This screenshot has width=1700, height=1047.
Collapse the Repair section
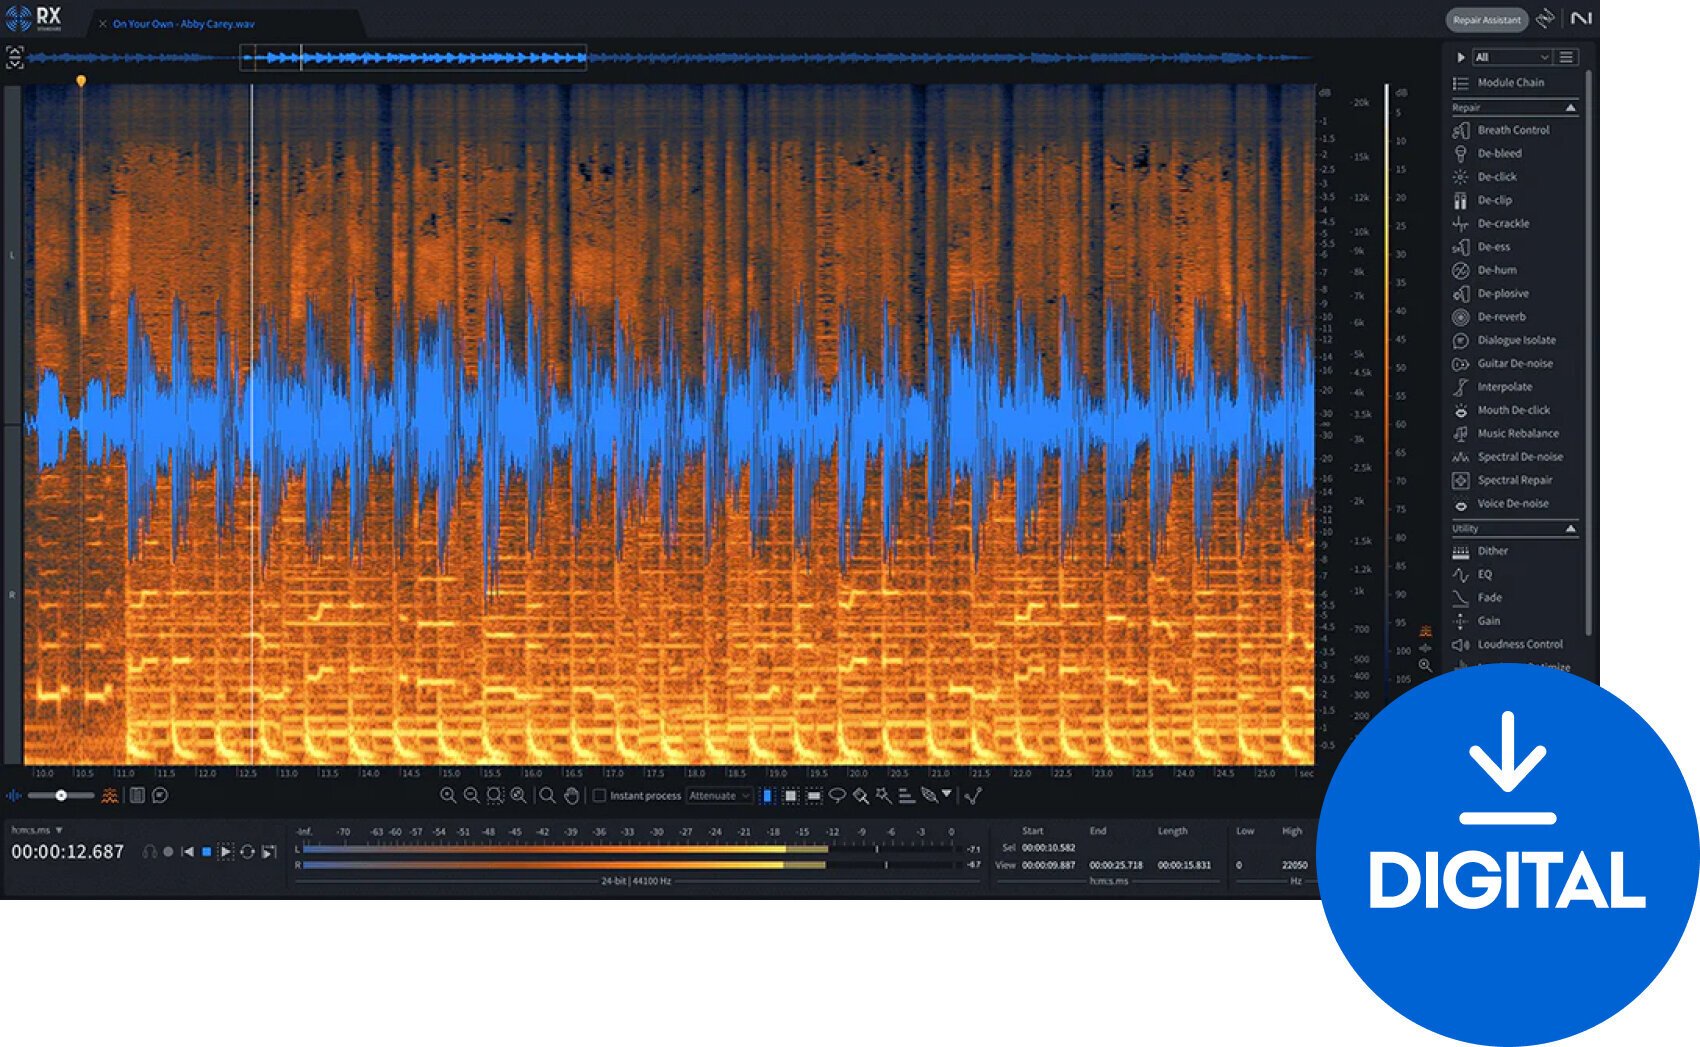tap(1570, 107)
